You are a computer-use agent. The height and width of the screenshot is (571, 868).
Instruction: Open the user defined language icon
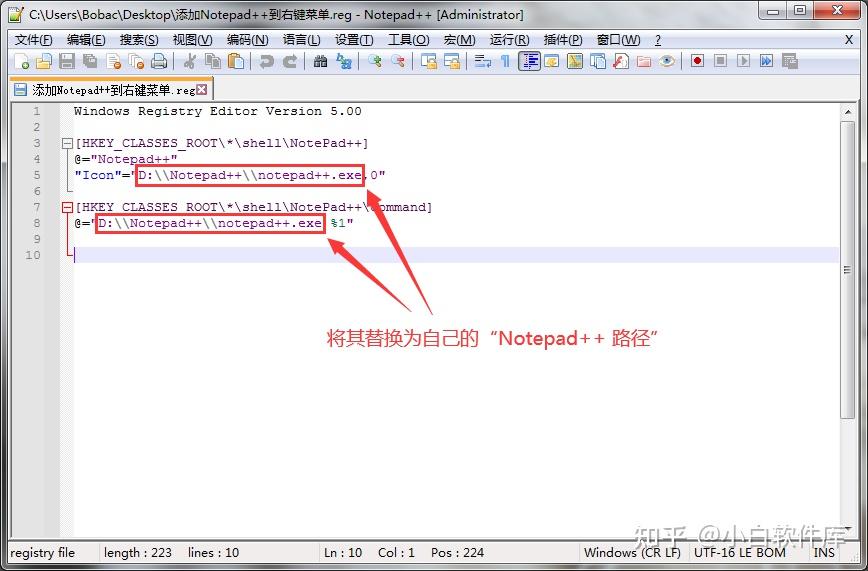point(551,61)
